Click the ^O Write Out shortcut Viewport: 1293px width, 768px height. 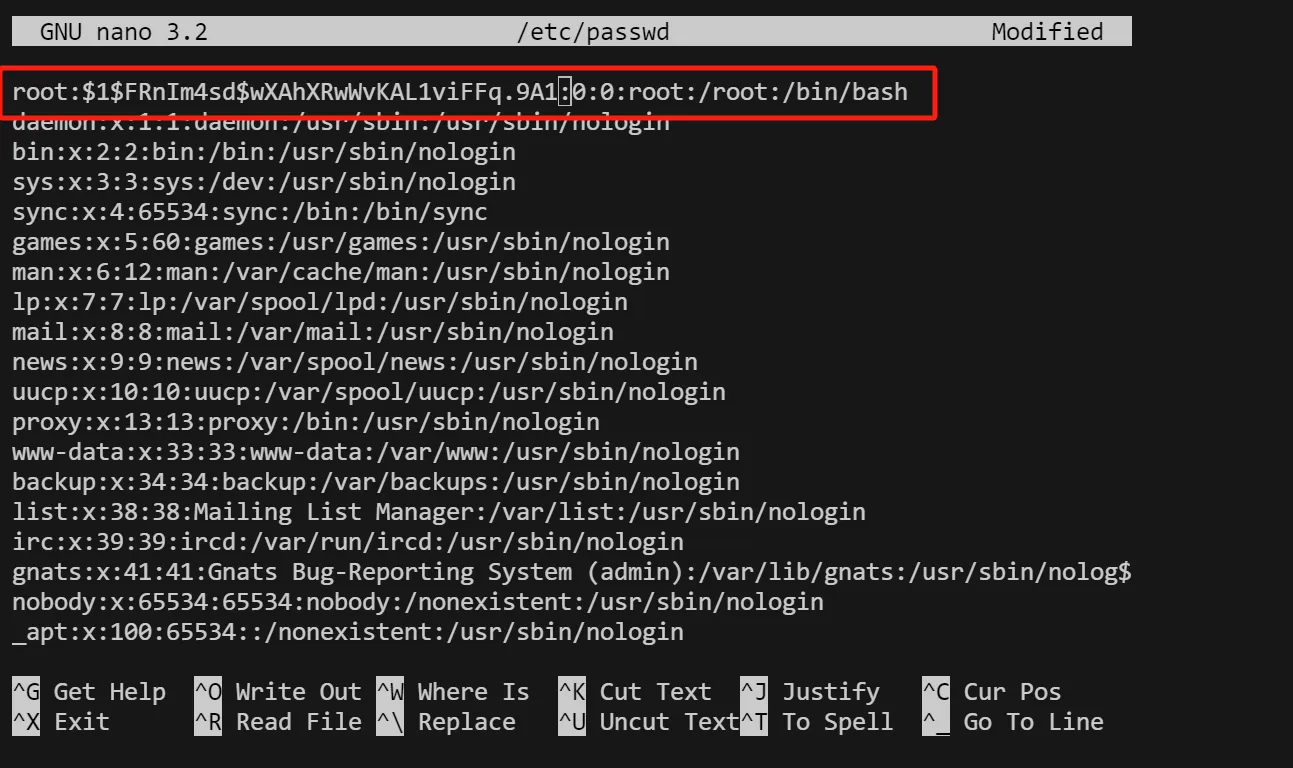(x=278, y=692)
